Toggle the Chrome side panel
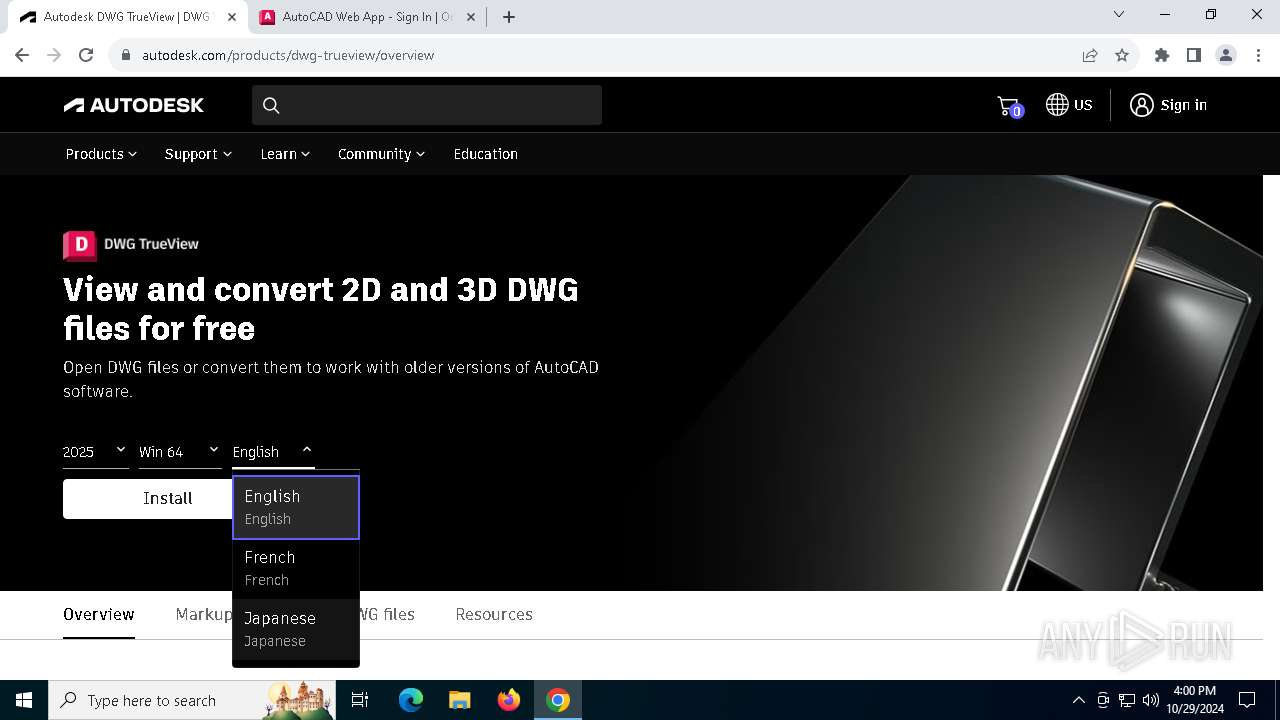Image resolution: width=1280 pixels, height=720 pixels. (x=1194, y=55)
